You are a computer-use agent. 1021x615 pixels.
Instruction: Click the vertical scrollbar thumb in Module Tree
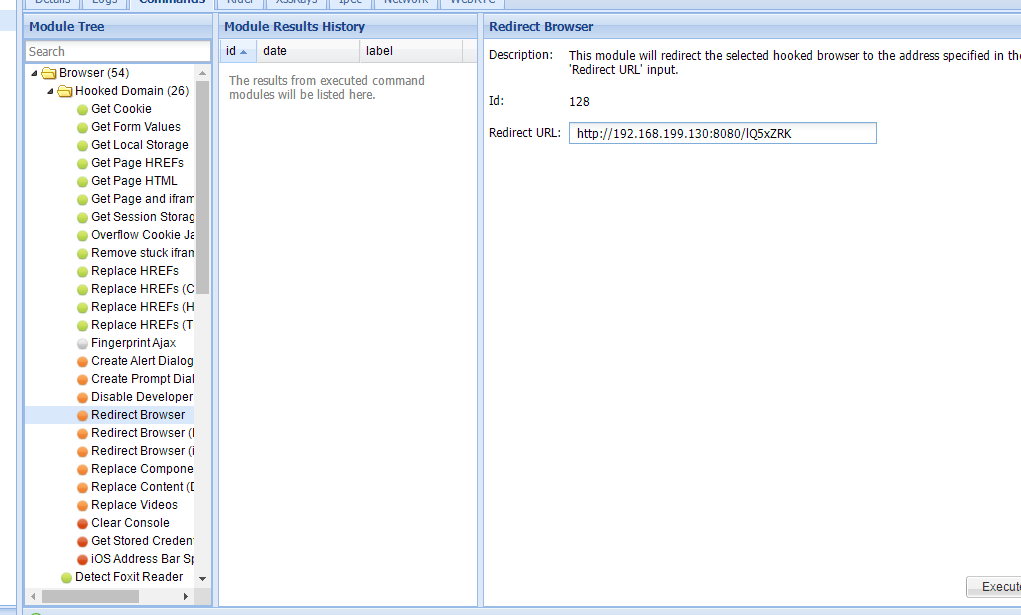tap(203, 188)
